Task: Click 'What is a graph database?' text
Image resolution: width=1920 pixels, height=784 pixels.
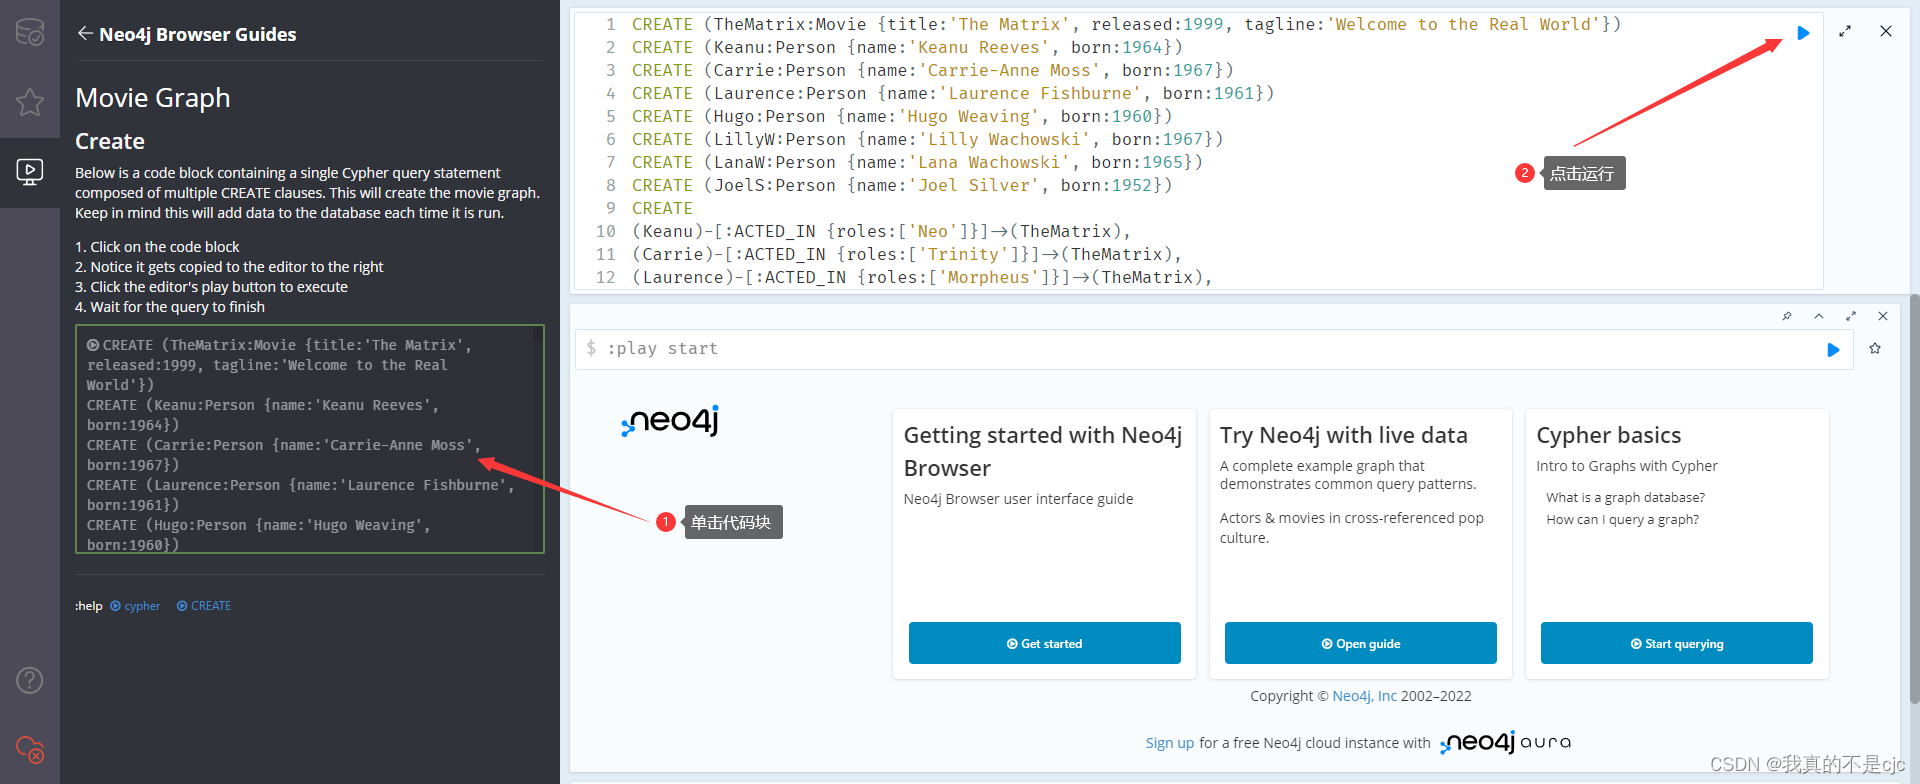Action: coord(1625,497)
